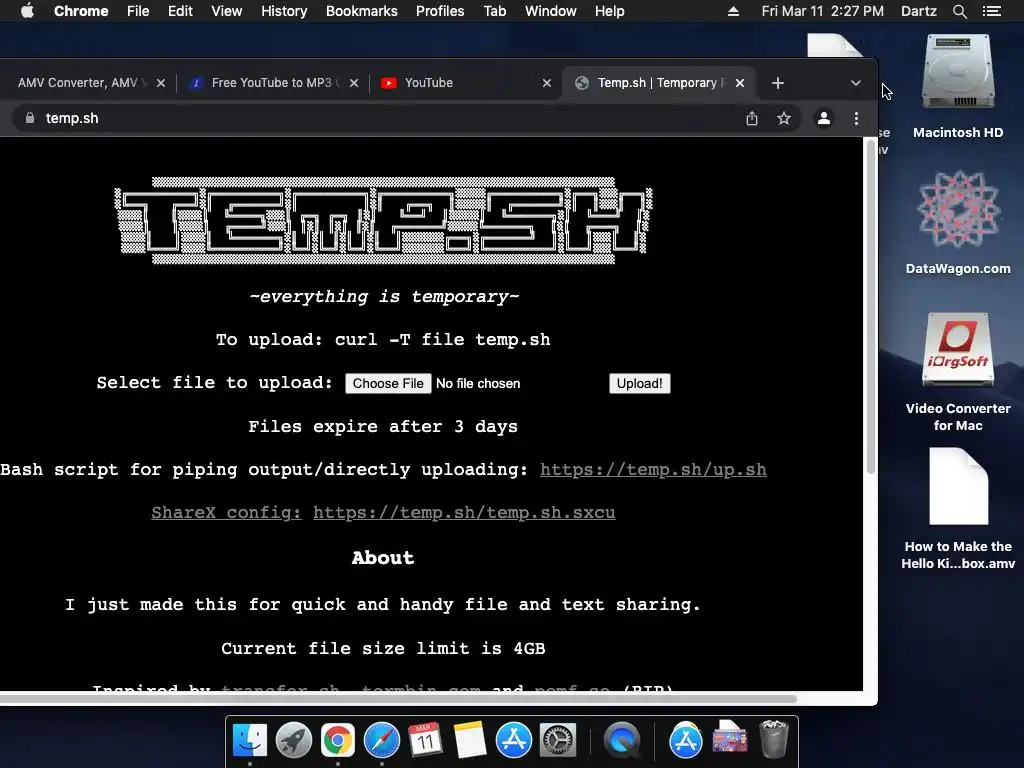
Task: Select the iOrgSoft Video Converter desktop icon
Action: coord(958,372)
